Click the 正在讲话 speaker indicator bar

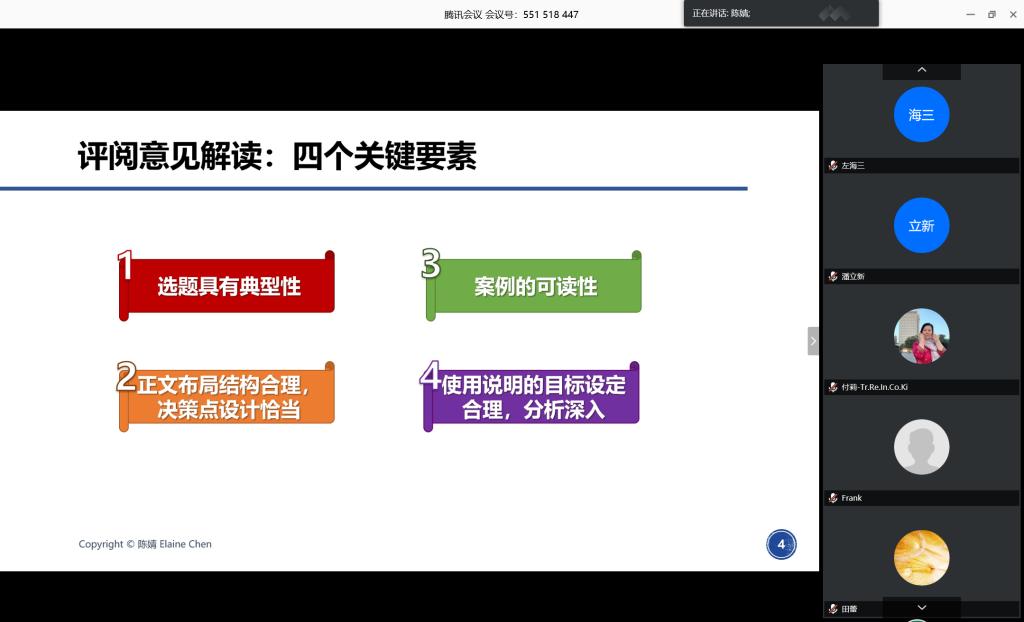point(780,13)
